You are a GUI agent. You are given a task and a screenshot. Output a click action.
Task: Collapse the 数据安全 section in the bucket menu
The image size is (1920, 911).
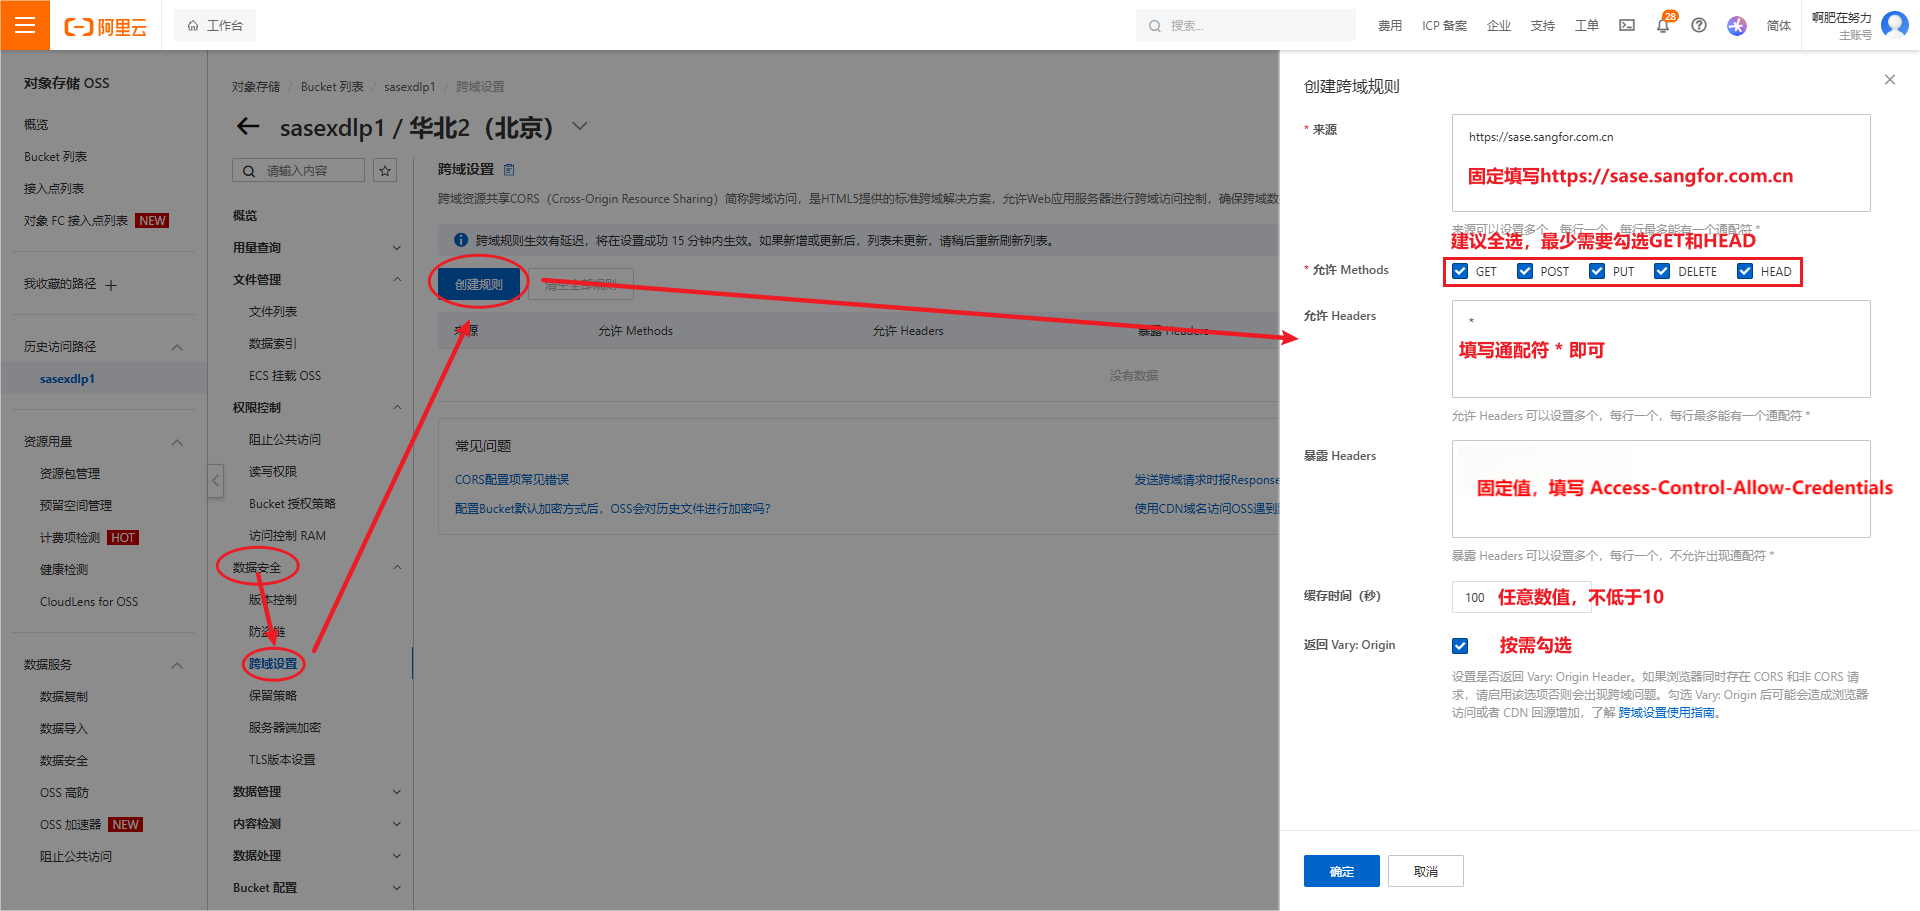(x=397, y=568)
